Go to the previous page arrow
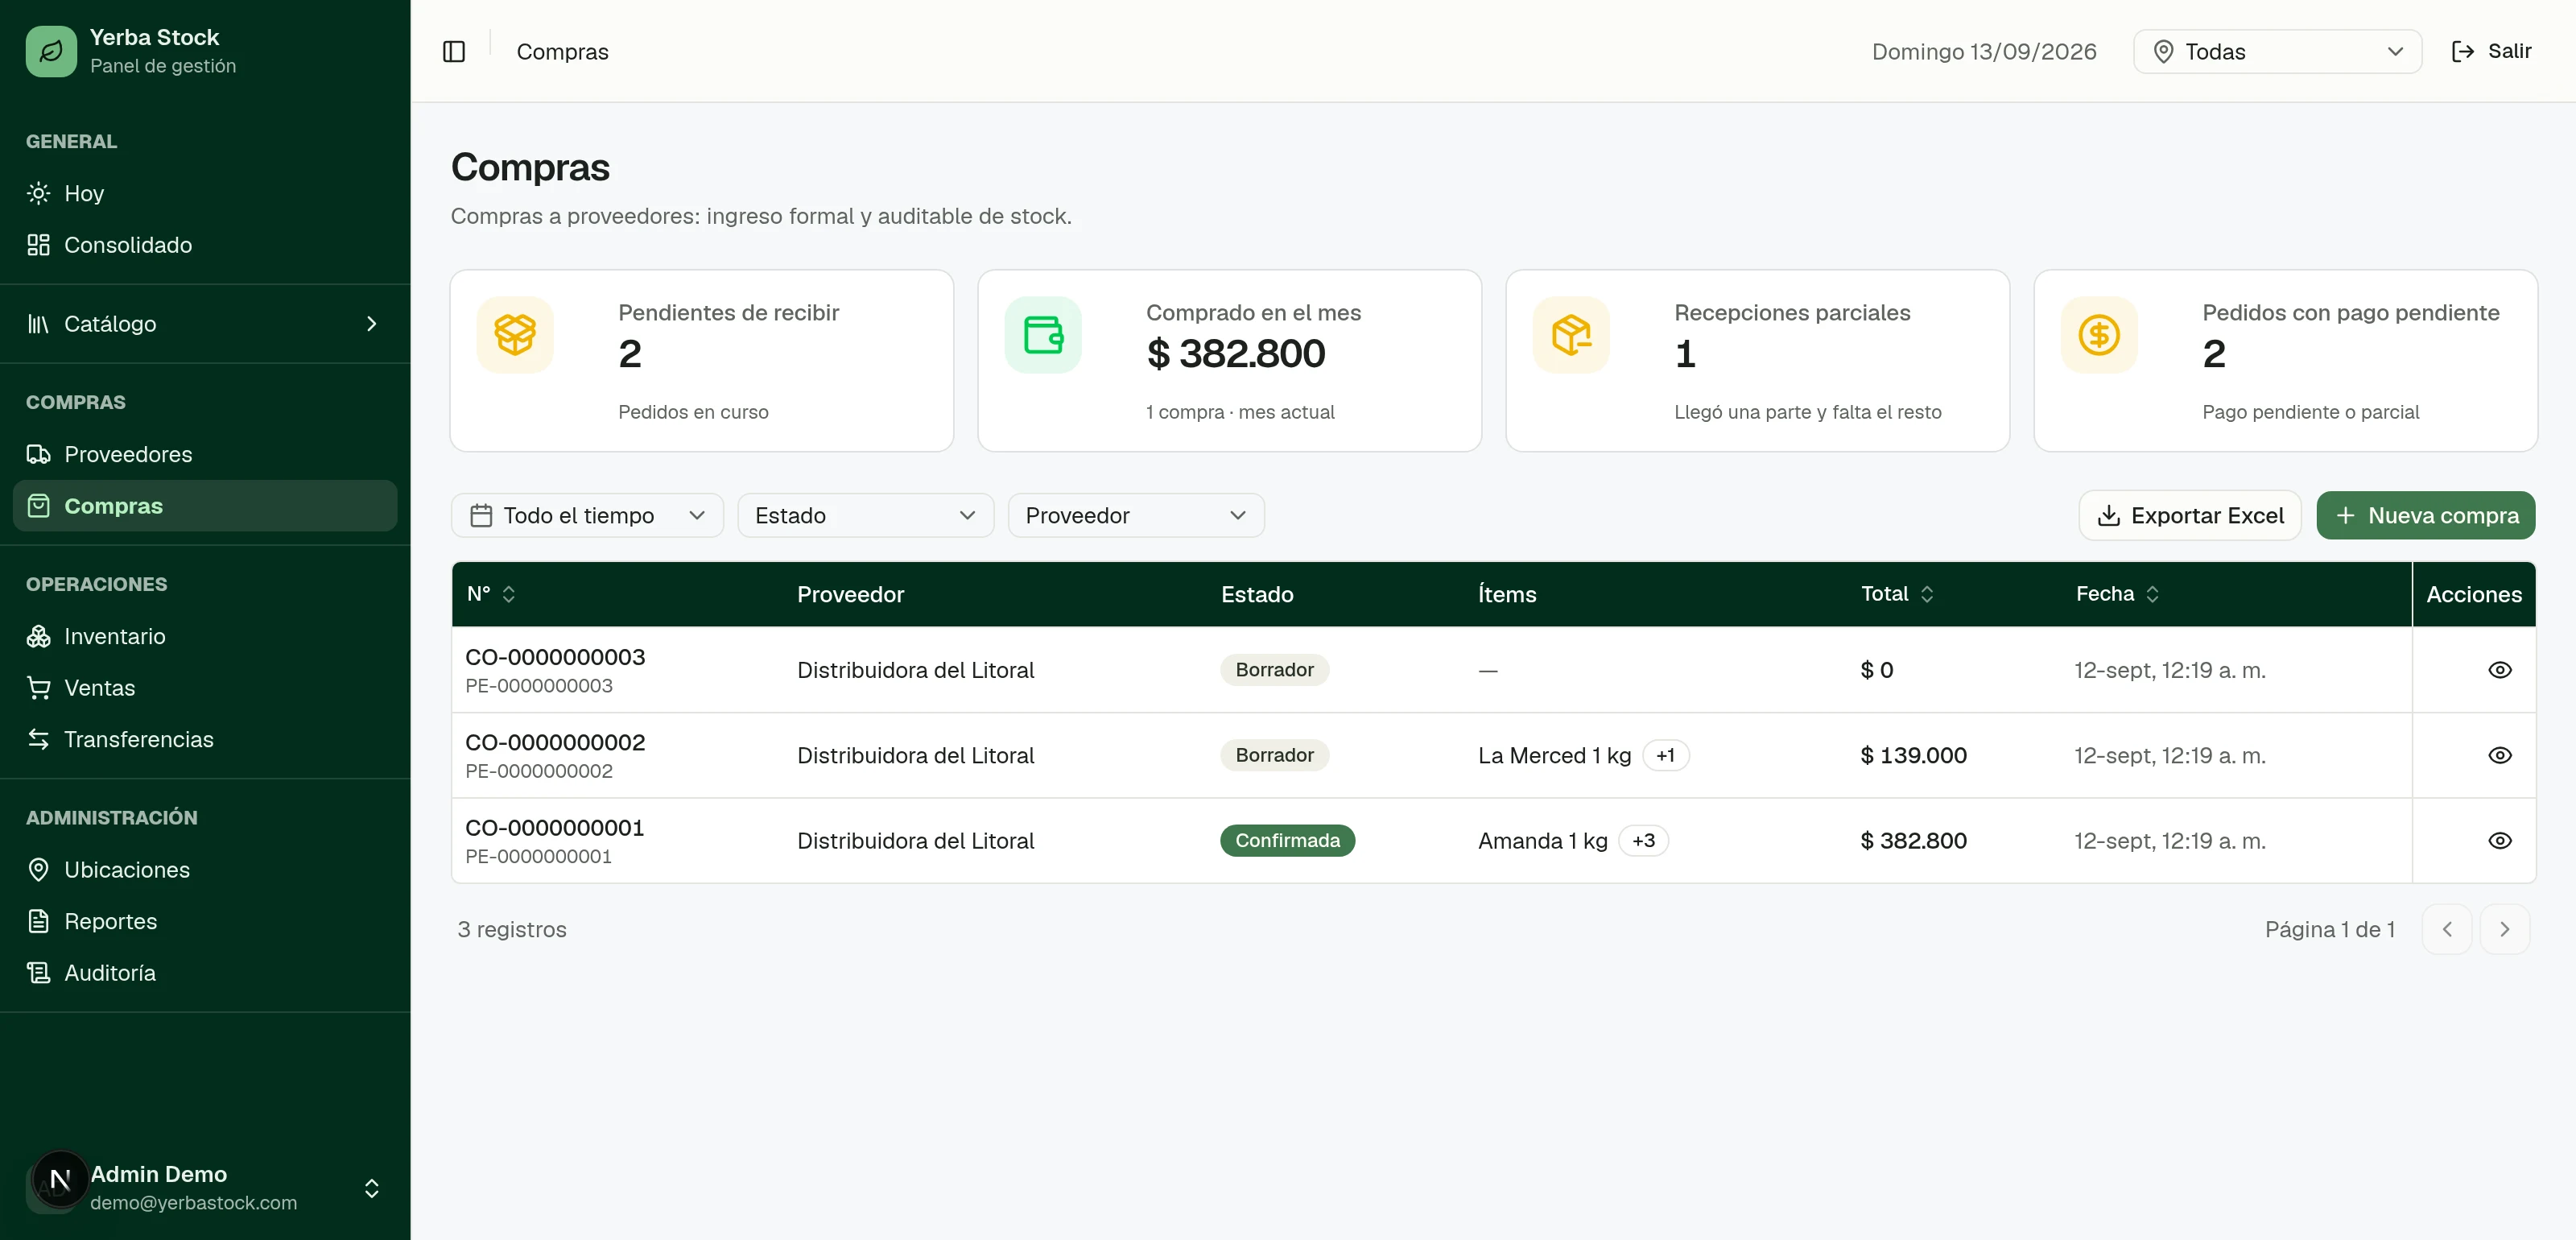2576x1240 pixels. [x=2446, y=929]
